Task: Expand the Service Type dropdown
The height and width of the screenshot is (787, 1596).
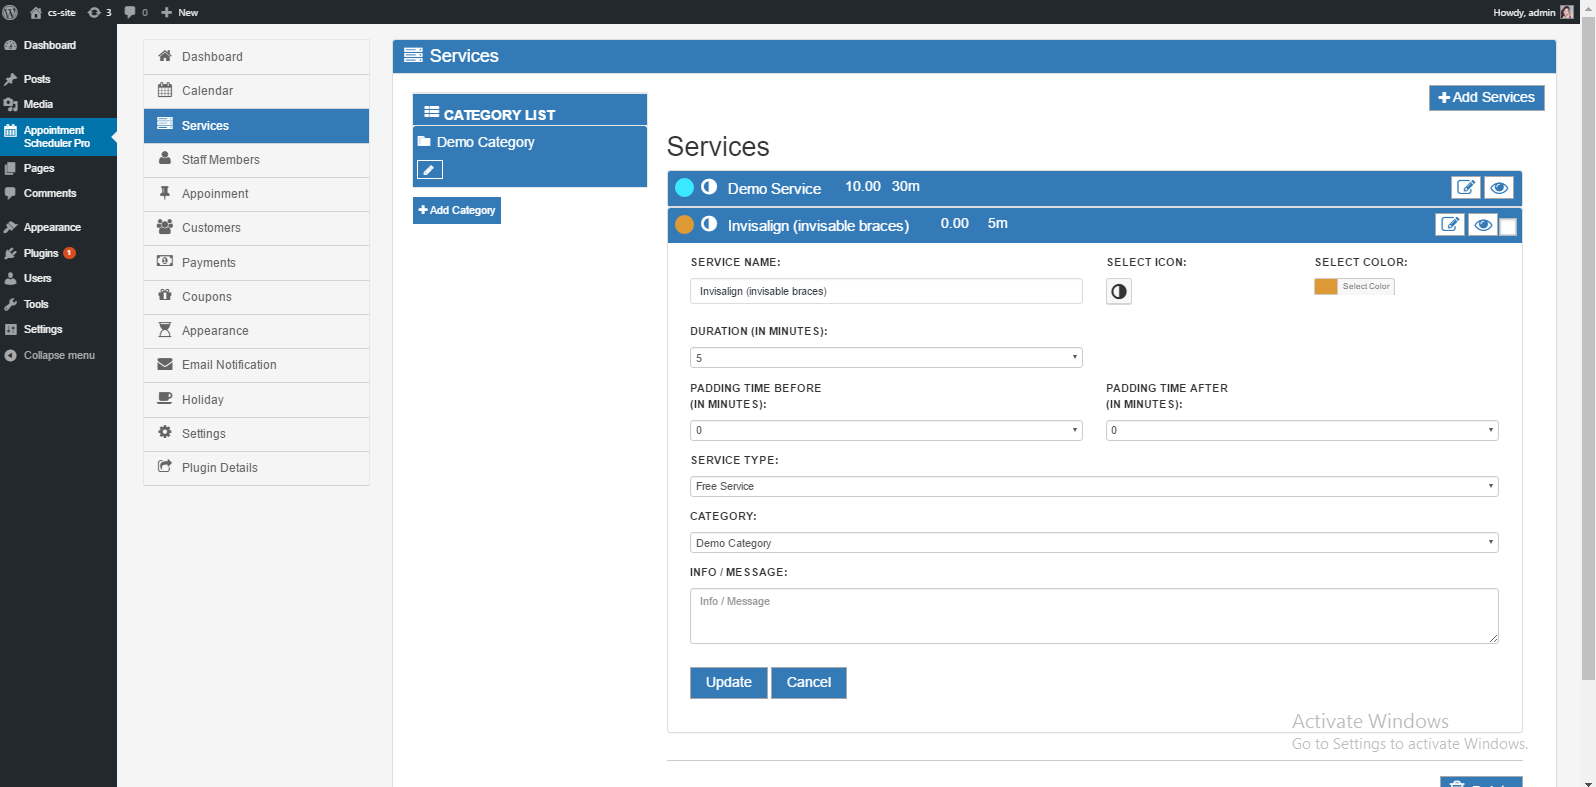Action: [1093, 487]
